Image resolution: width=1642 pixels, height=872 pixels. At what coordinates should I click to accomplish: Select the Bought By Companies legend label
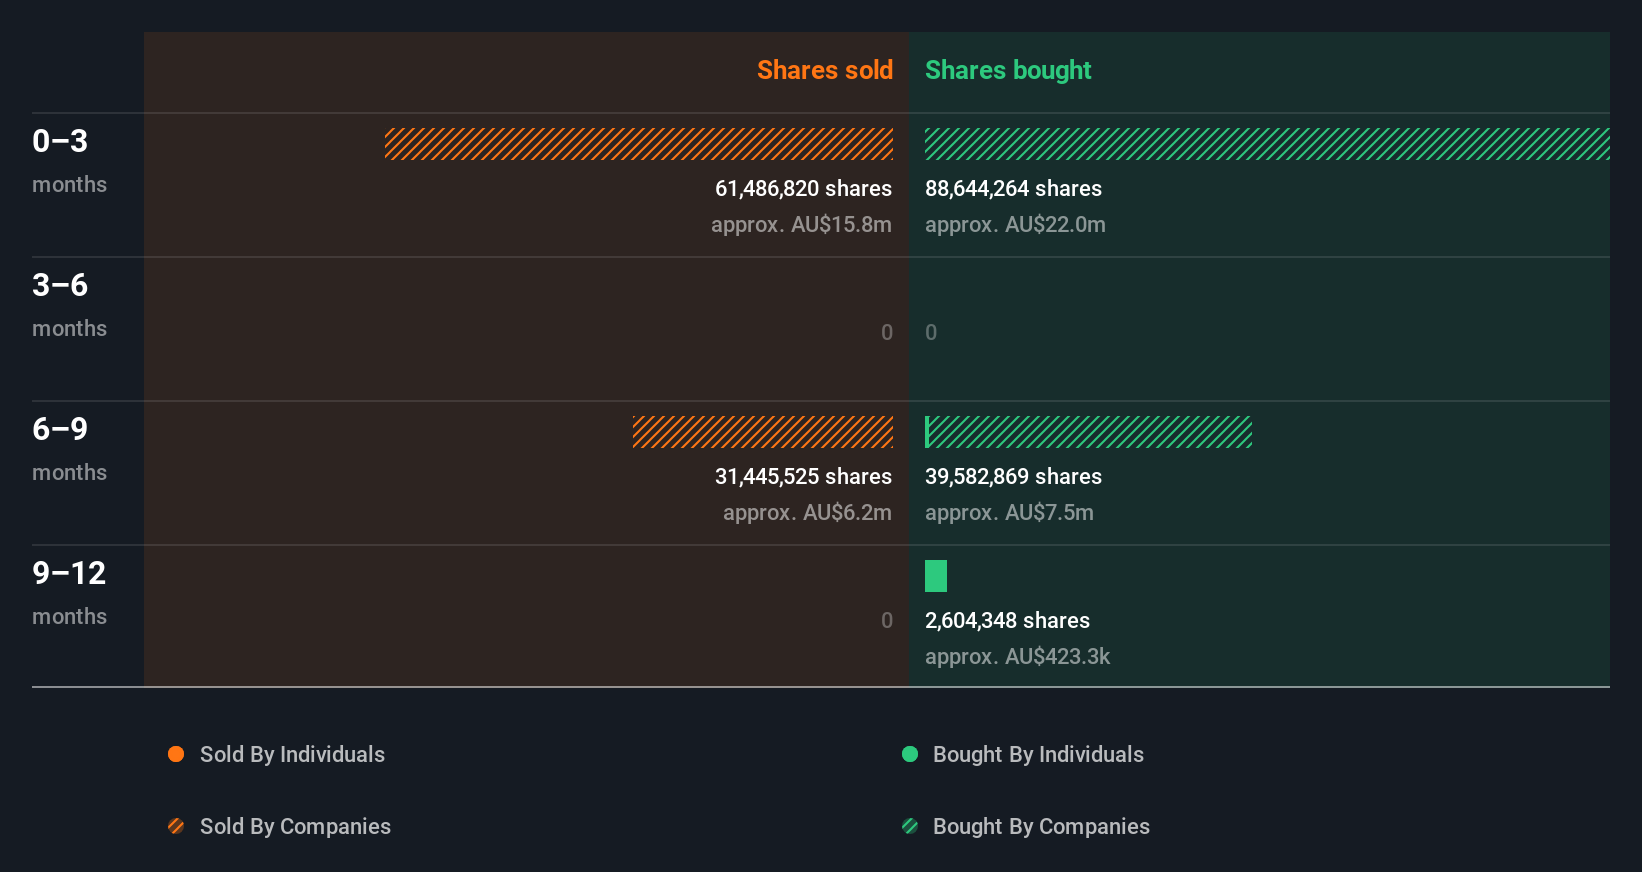click(1041, 827)
